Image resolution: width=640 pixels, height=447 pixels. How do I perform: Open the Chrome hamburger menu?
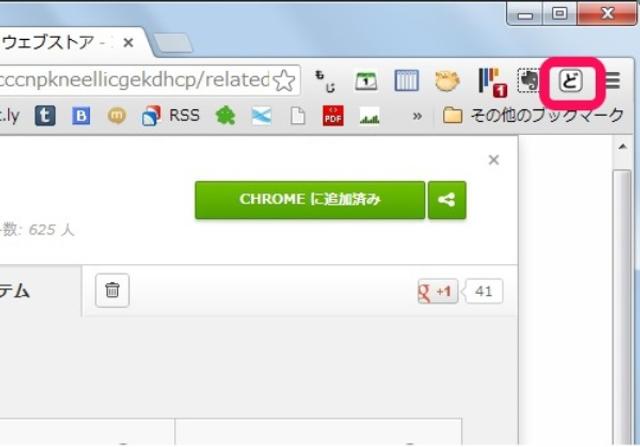click(x=613, y=80)
